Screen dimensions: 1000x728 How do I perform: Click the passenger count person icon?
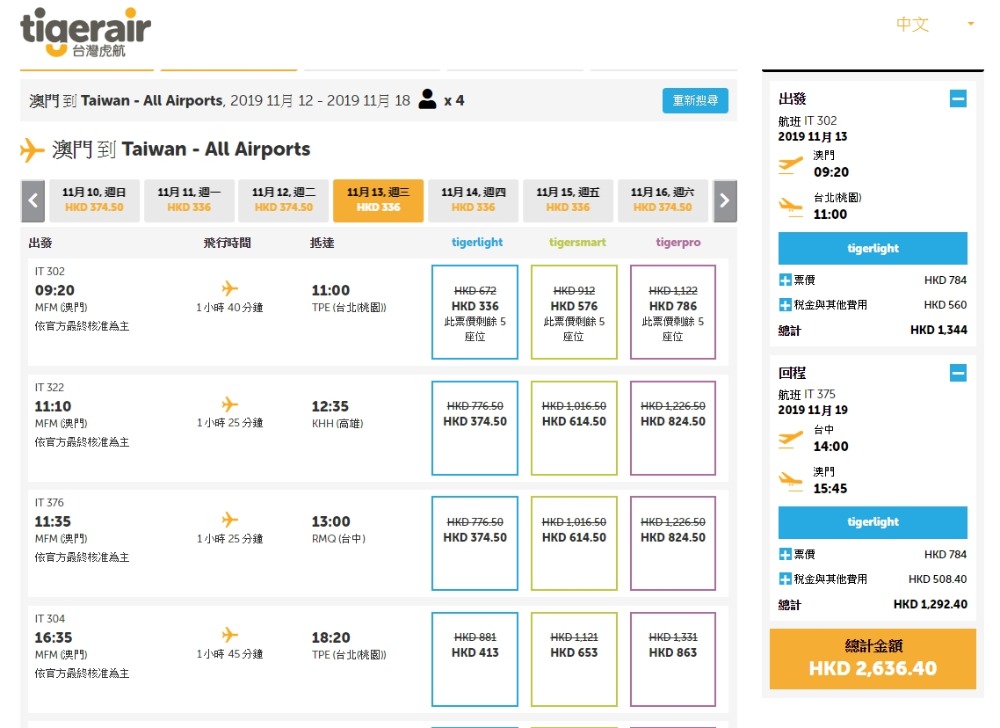[428, 100]
